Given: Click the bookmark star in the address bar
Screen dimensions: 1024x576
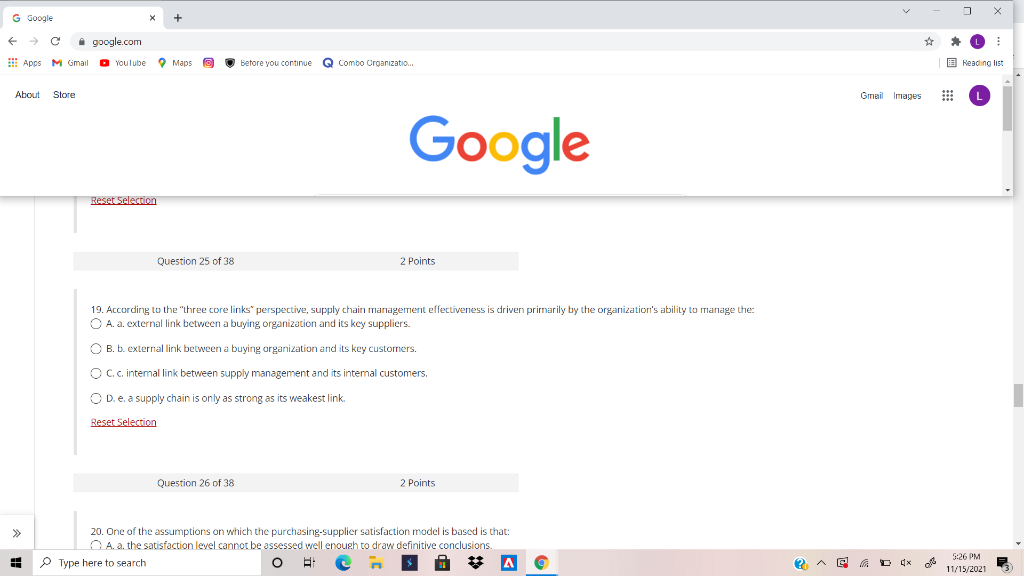Looking at the screenshot, I should click(928, 41).
